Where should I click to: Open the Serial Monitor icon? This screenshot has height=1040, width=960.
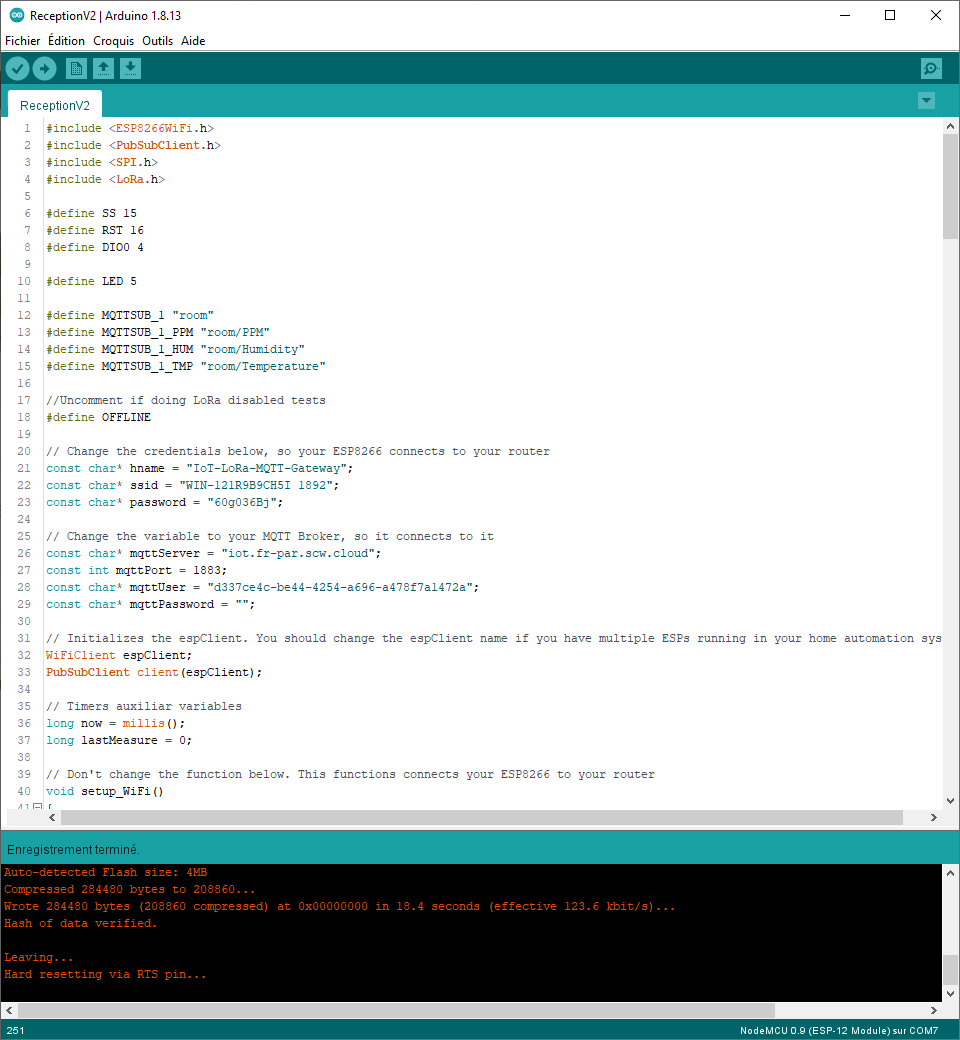click(x=931, y=68)
